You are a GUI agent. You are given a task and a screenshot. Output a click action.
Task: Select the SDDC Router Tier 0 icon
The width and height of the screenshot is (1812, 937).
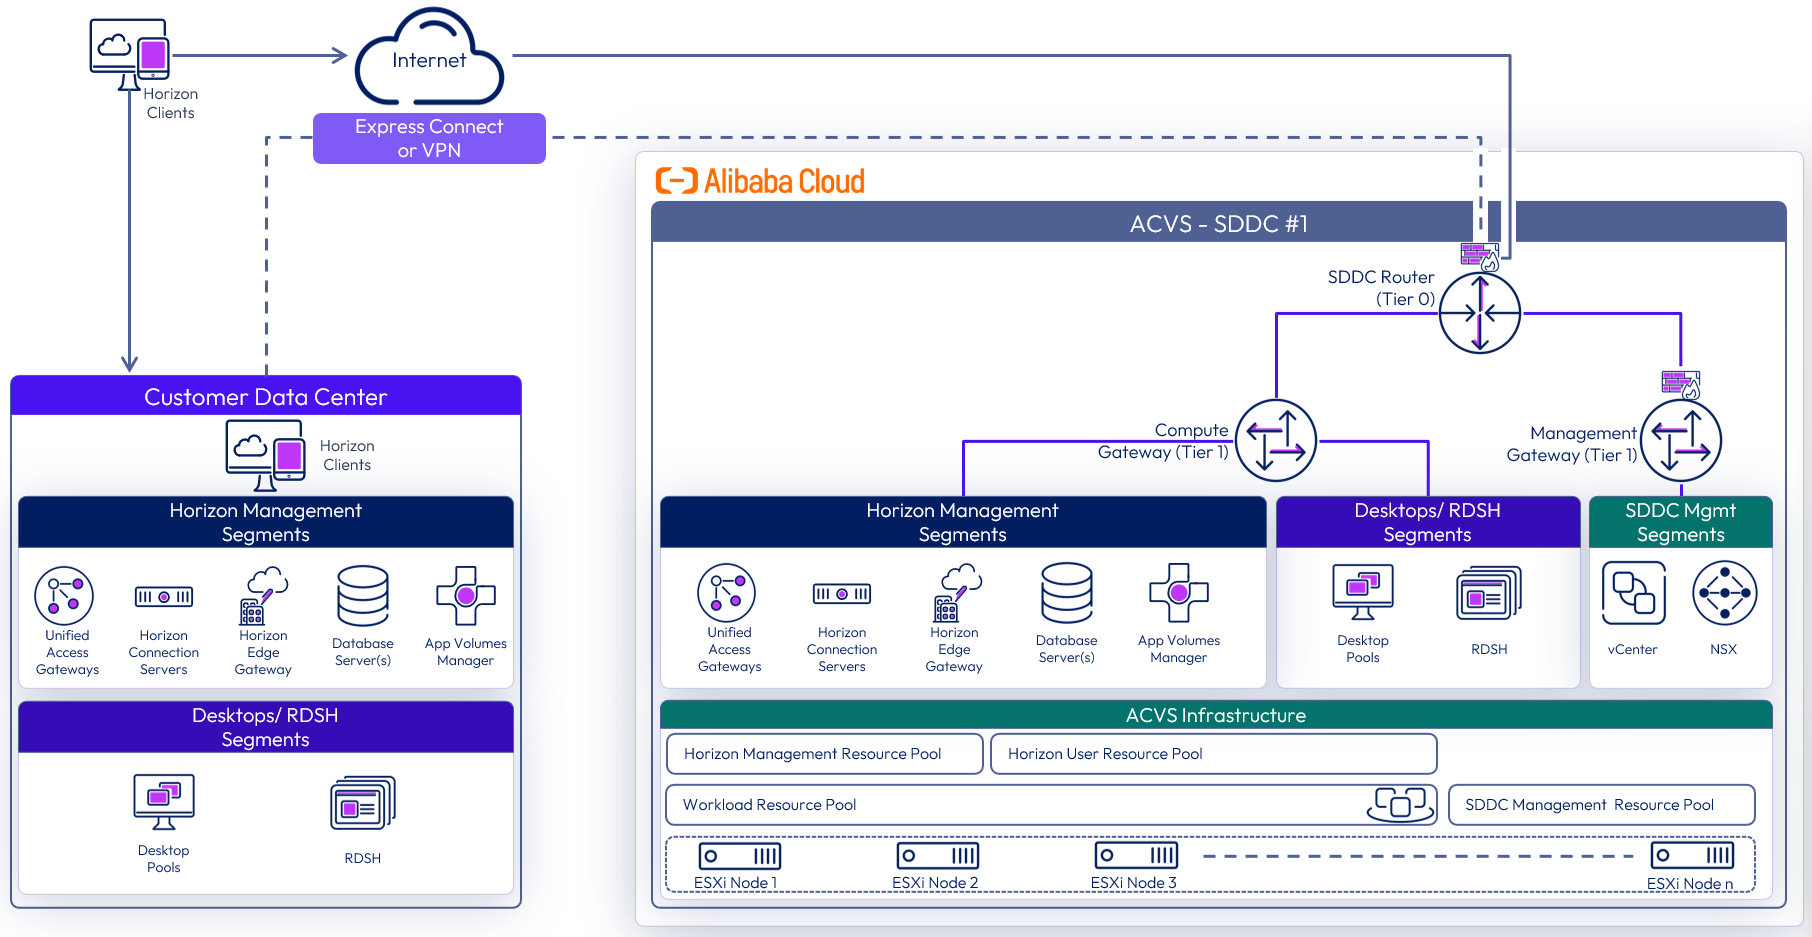1479,313
